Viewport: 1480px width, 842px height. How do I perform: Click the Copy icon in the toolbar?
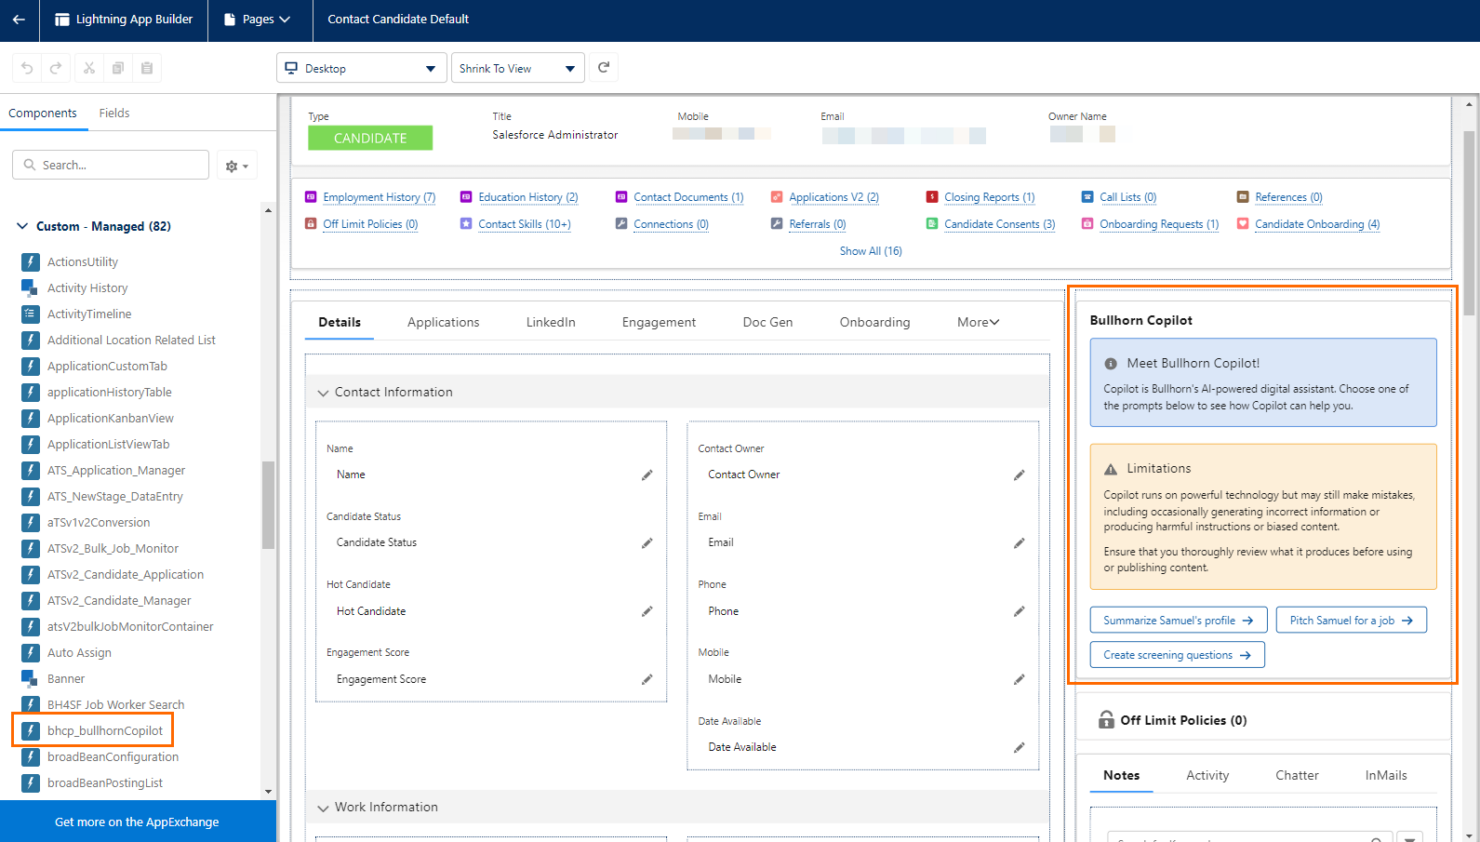click(117, 68)
